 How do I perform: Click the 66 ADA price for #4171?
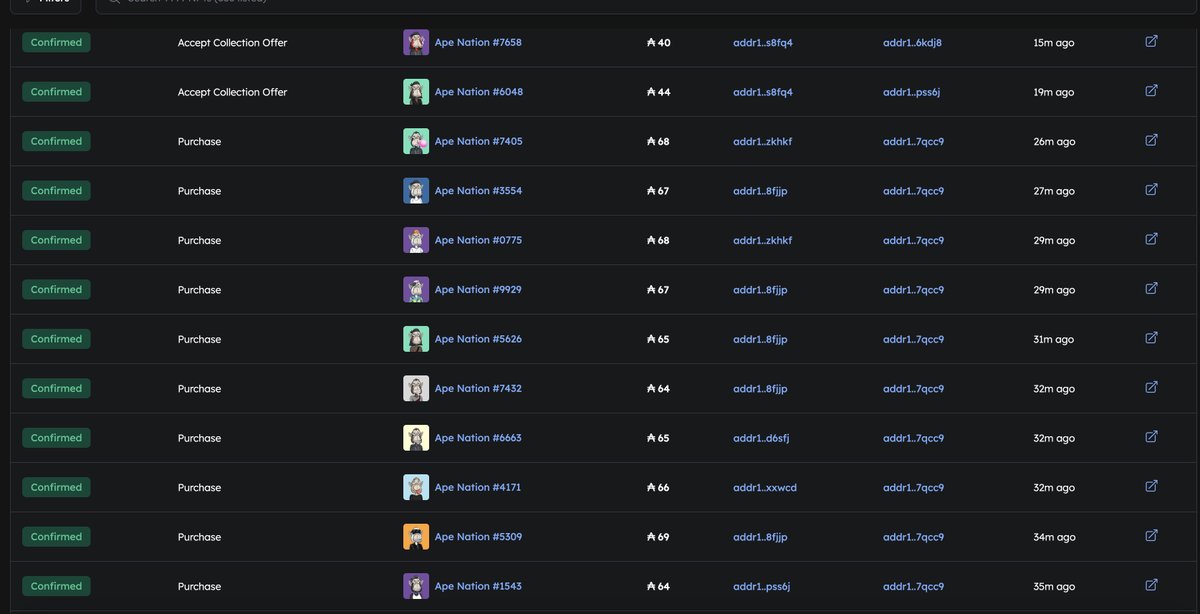tap(658, 488)
